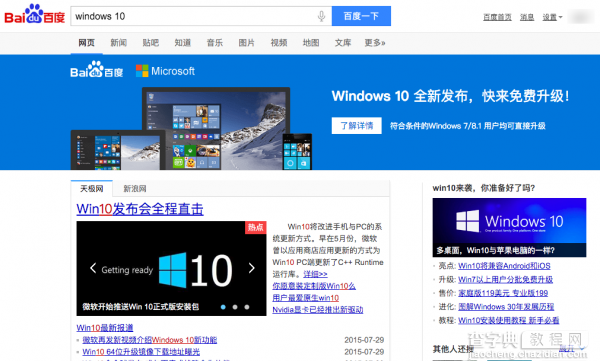Select the 贴吧 search tab
Image resolution: width=600 pixels, height=361 pixels.
tap(151, 43)
